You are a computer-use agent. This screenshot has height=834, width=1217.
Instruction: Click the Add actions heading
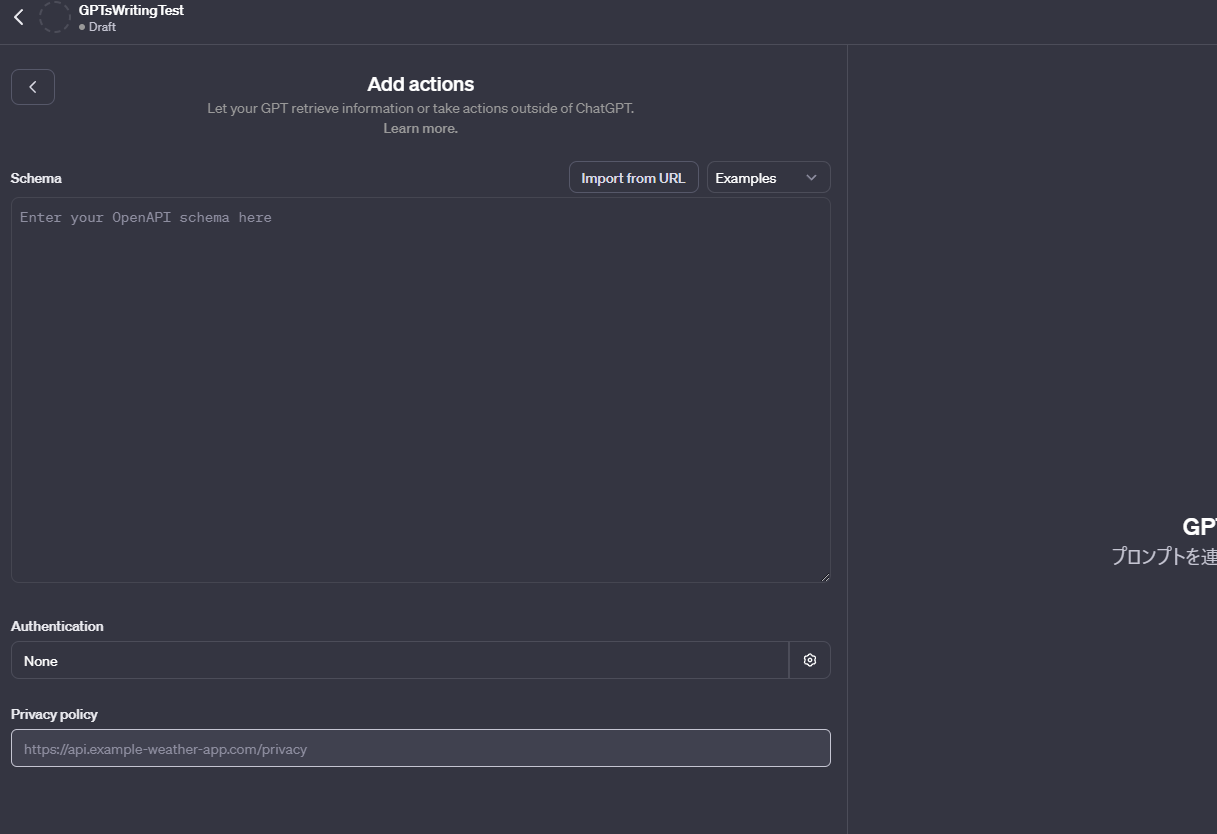[x=420, y=84]
